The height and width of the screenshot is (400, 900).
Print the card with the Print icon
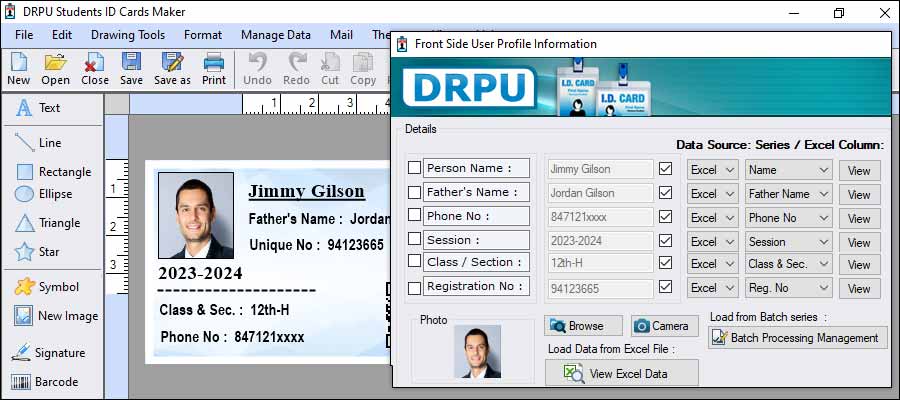[x=214, y=69]
